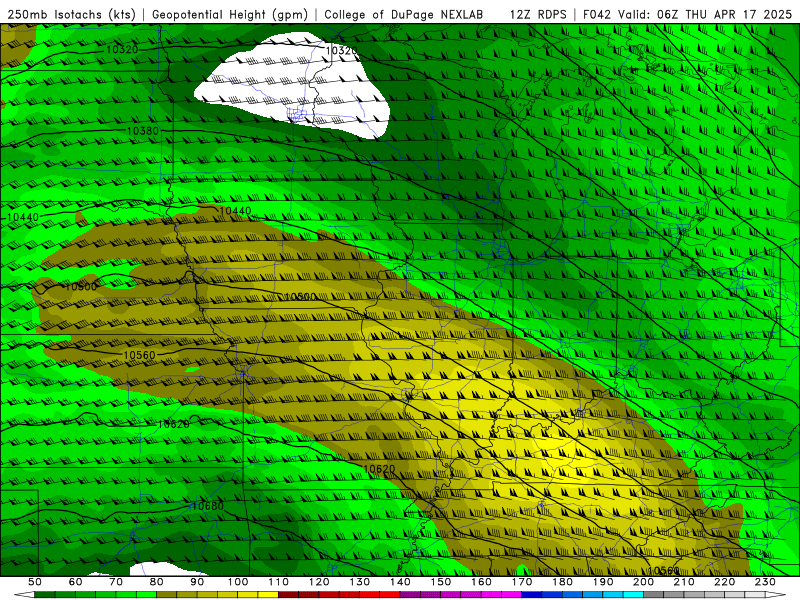The image size is (800, 600).
Task: Click the 10680 height contour label
Action: (208, 506)
